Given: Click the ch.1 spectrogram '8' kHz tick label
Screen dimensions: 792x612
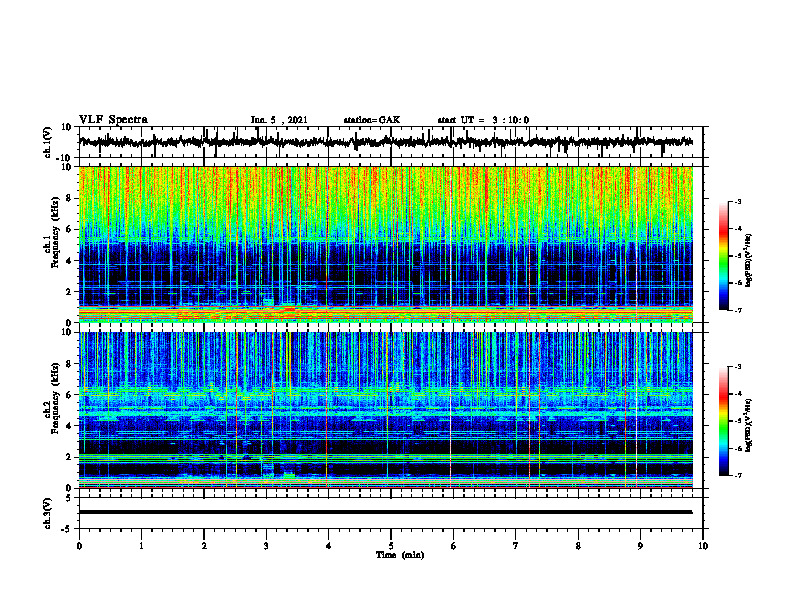Looking at the screenshot, I should pos(69,198).
